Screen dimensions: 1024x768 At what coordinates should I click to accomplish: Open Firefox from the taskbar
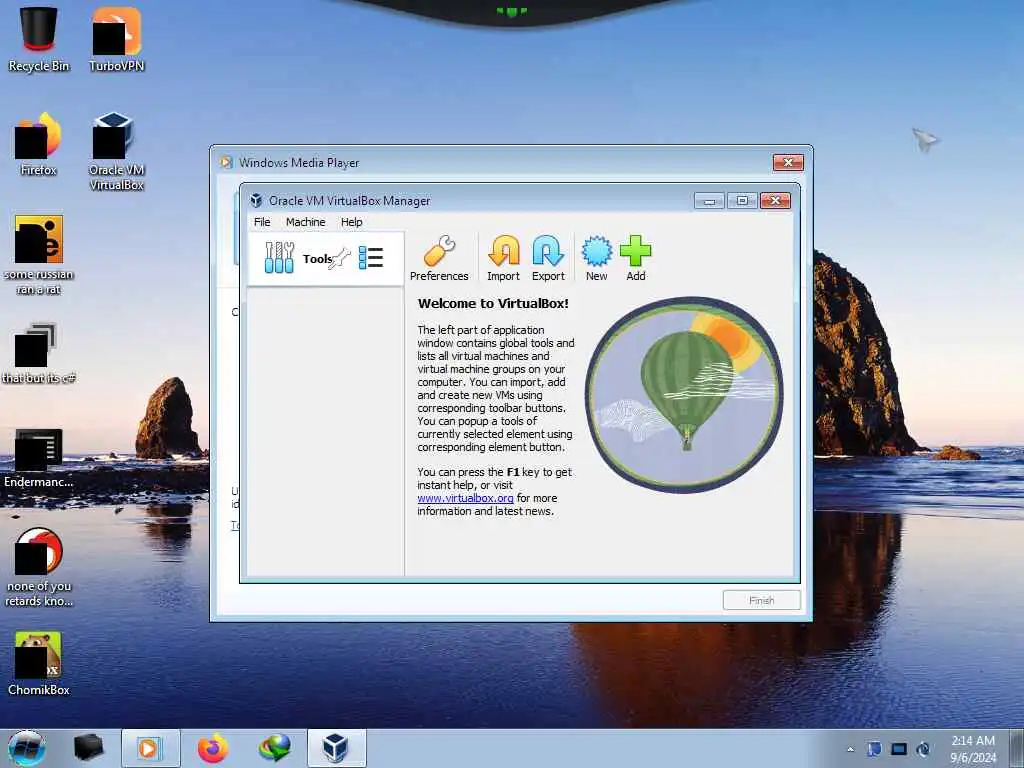pyautogui.click(x=213, y=748)
